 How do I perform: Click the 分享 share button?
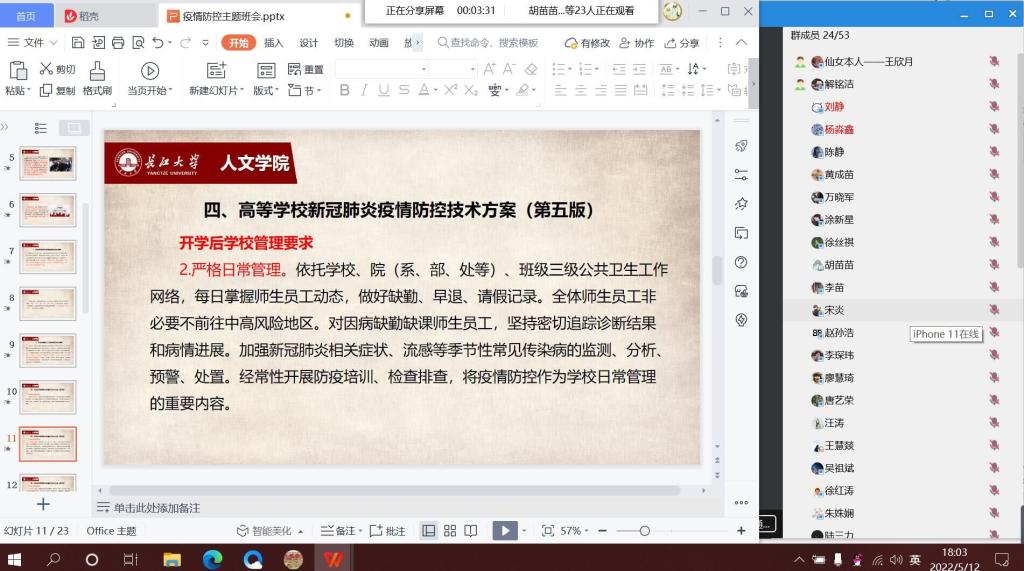click(683, 43)
